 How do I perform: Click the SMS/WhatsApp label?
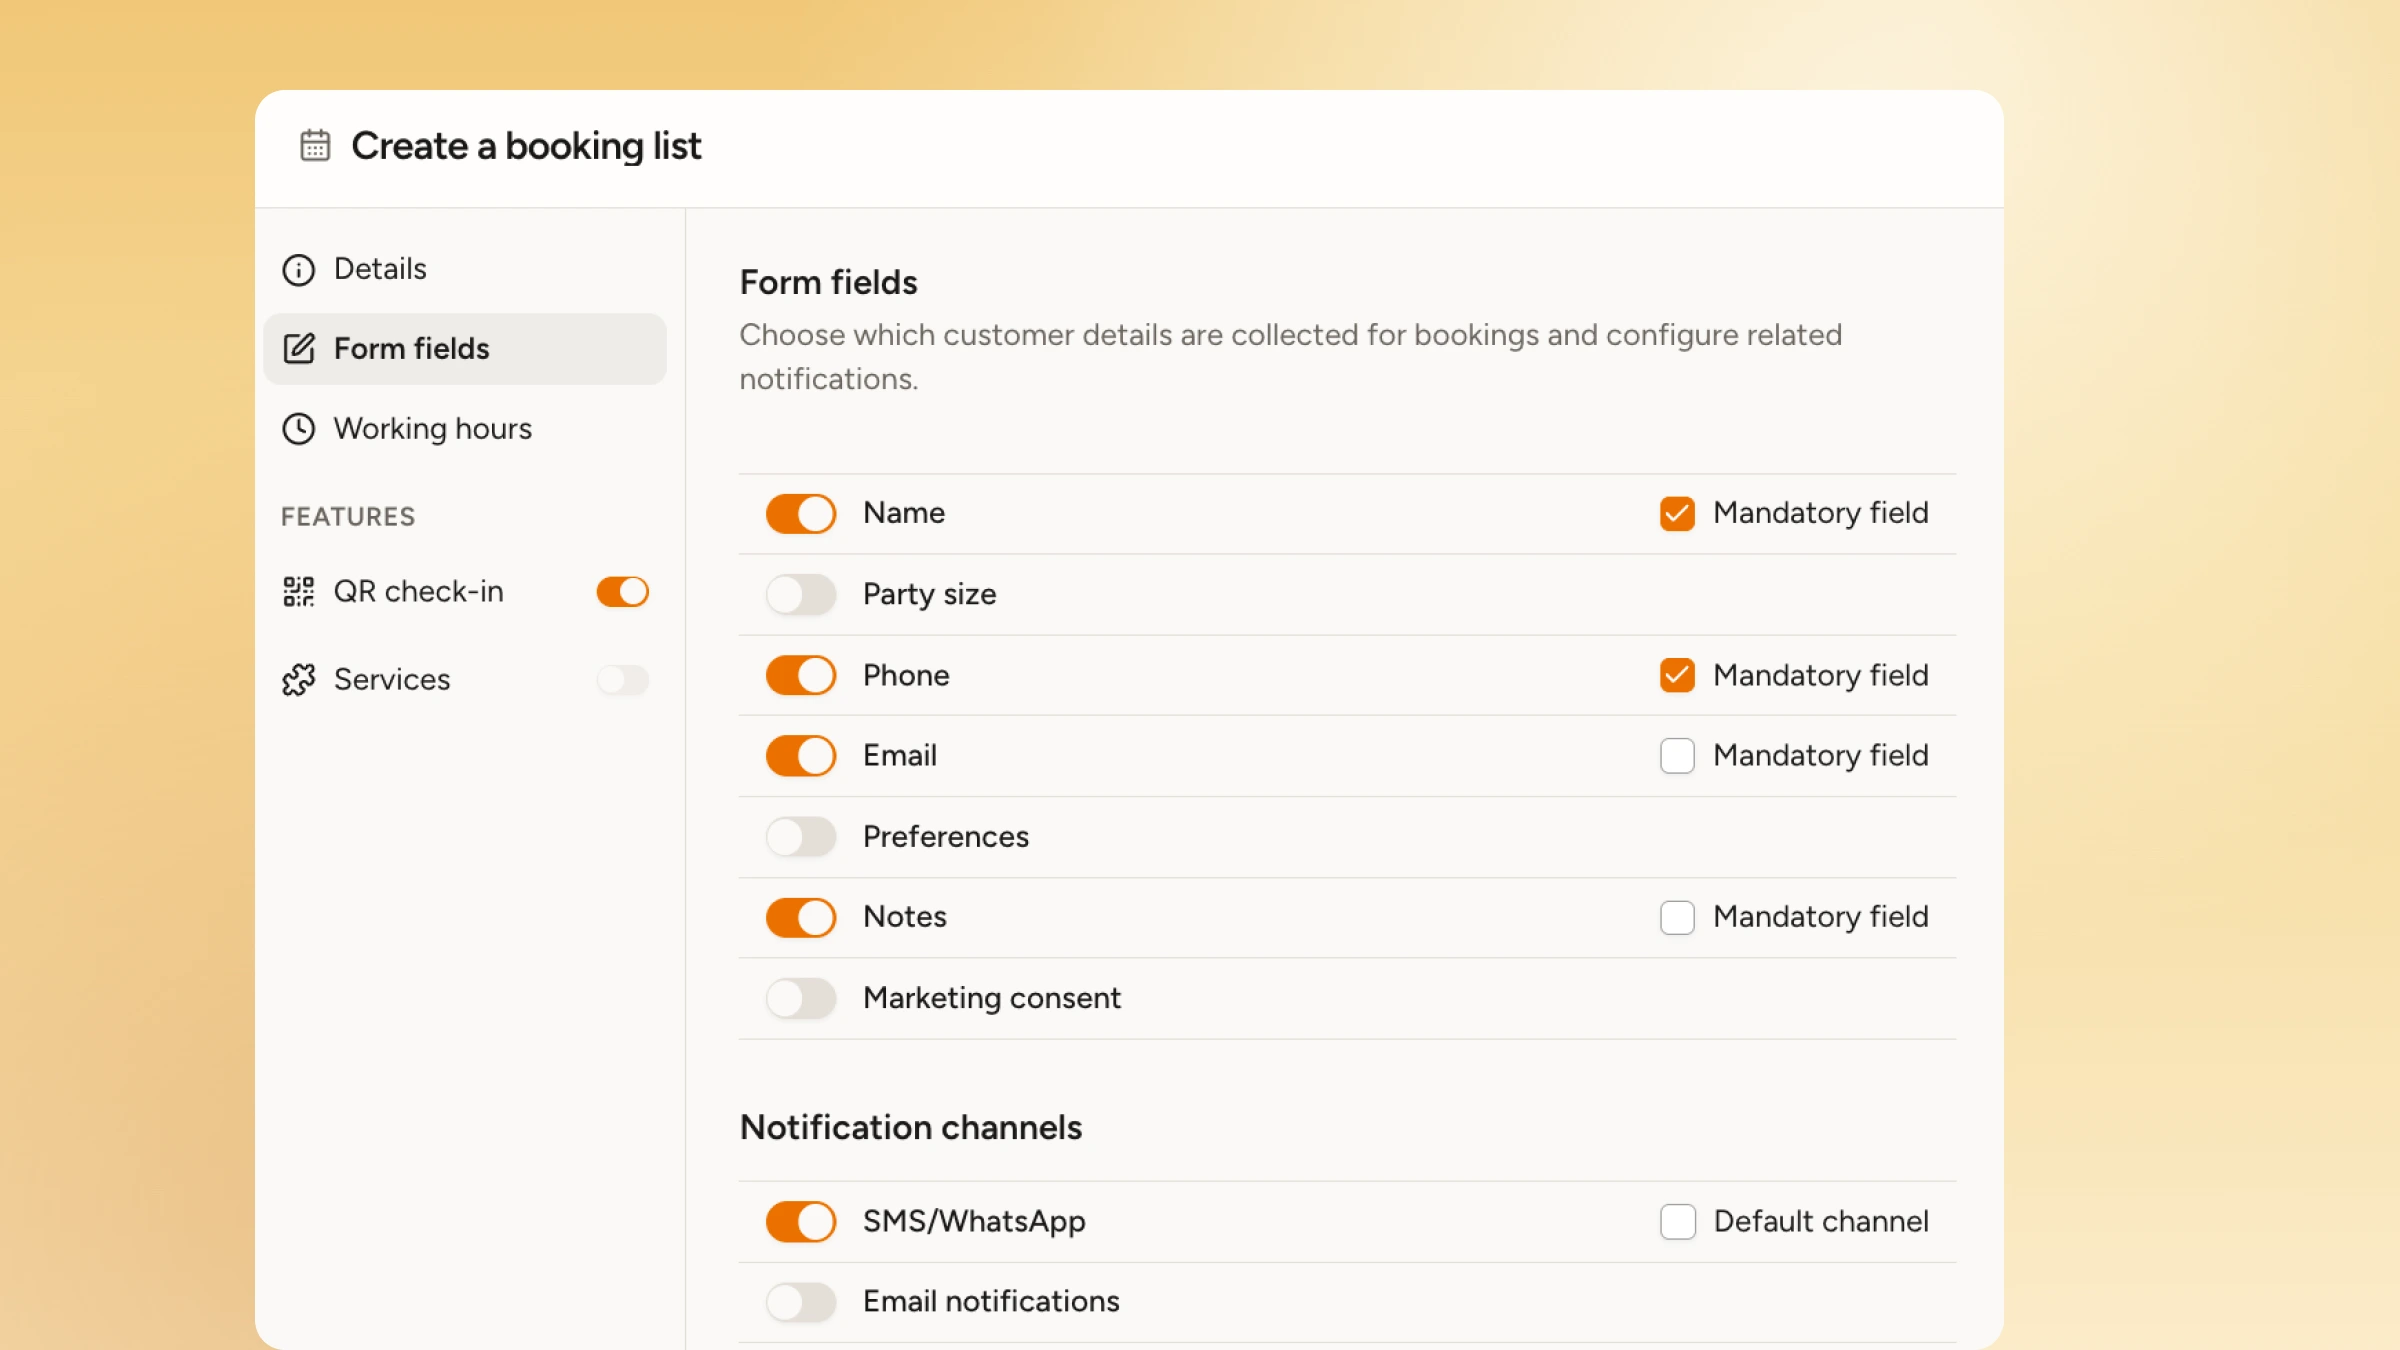click(974, 1221)
